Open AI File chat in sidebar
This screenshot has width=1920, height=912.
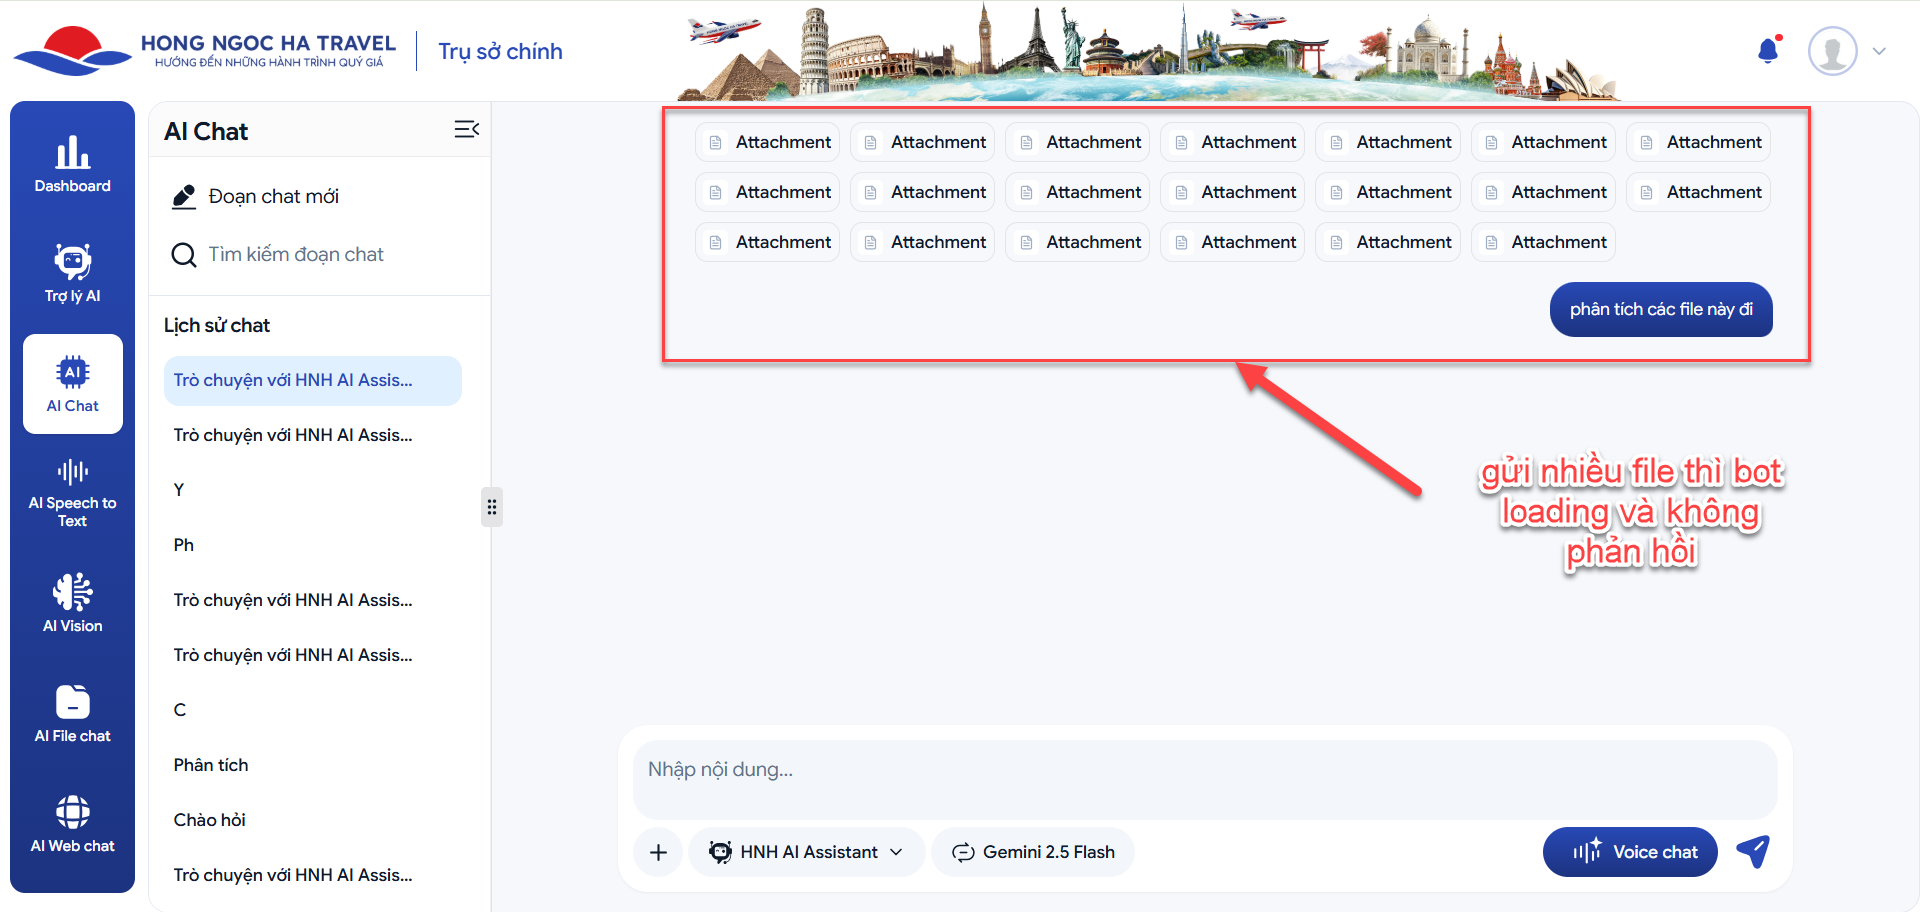[72, 714]
